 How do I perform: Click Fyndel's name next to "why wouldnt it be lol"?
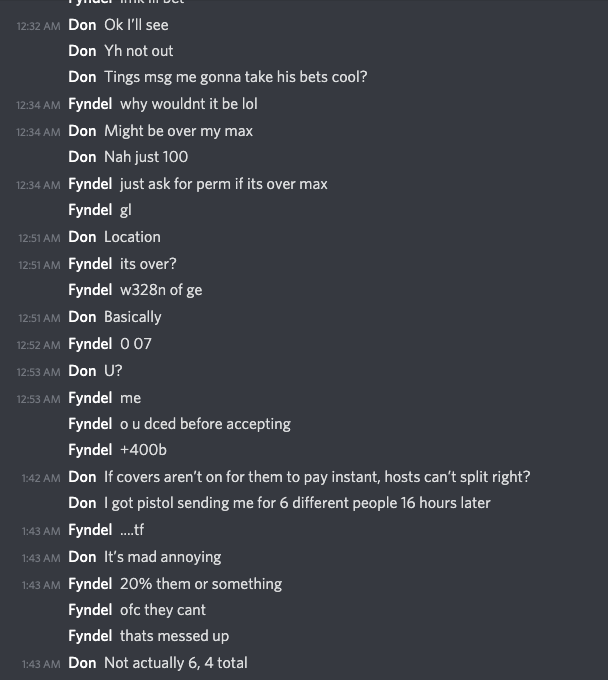[x=90, y=104]
